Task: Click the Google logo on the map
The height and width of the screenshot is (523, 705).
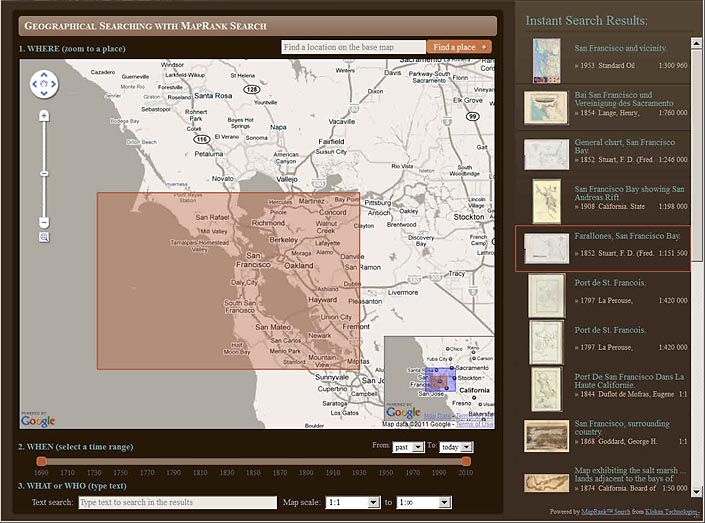Action: click(38, 420)
